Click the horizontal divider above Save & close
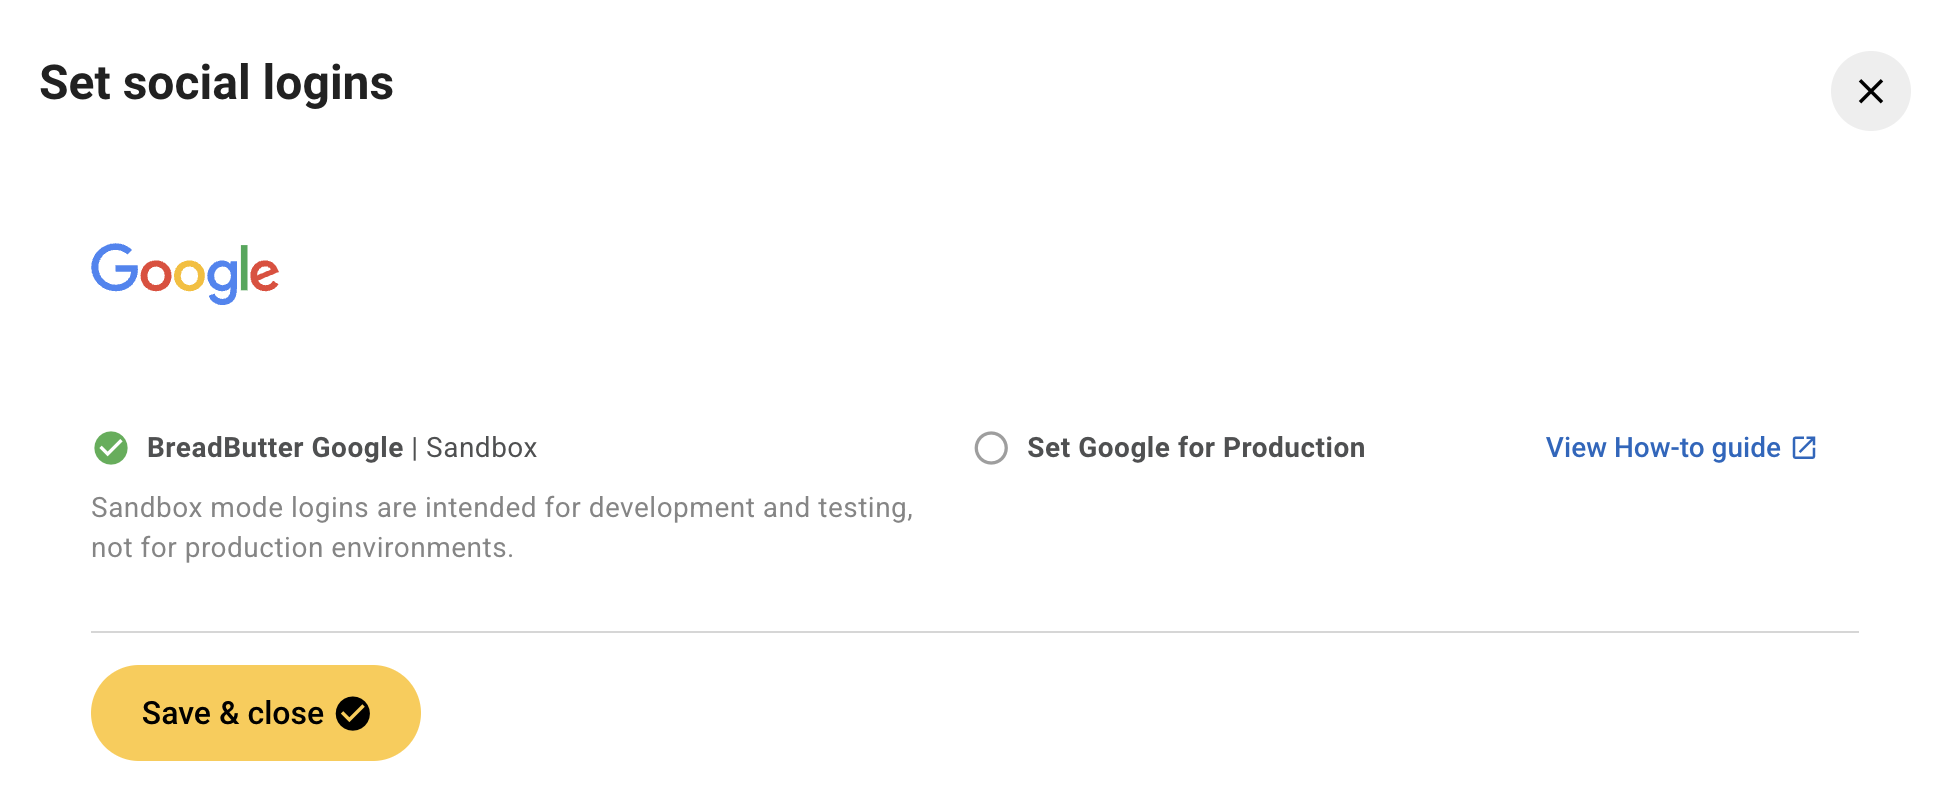The image size is (1950, 794). pyautogui.click(x=974, y=632)
